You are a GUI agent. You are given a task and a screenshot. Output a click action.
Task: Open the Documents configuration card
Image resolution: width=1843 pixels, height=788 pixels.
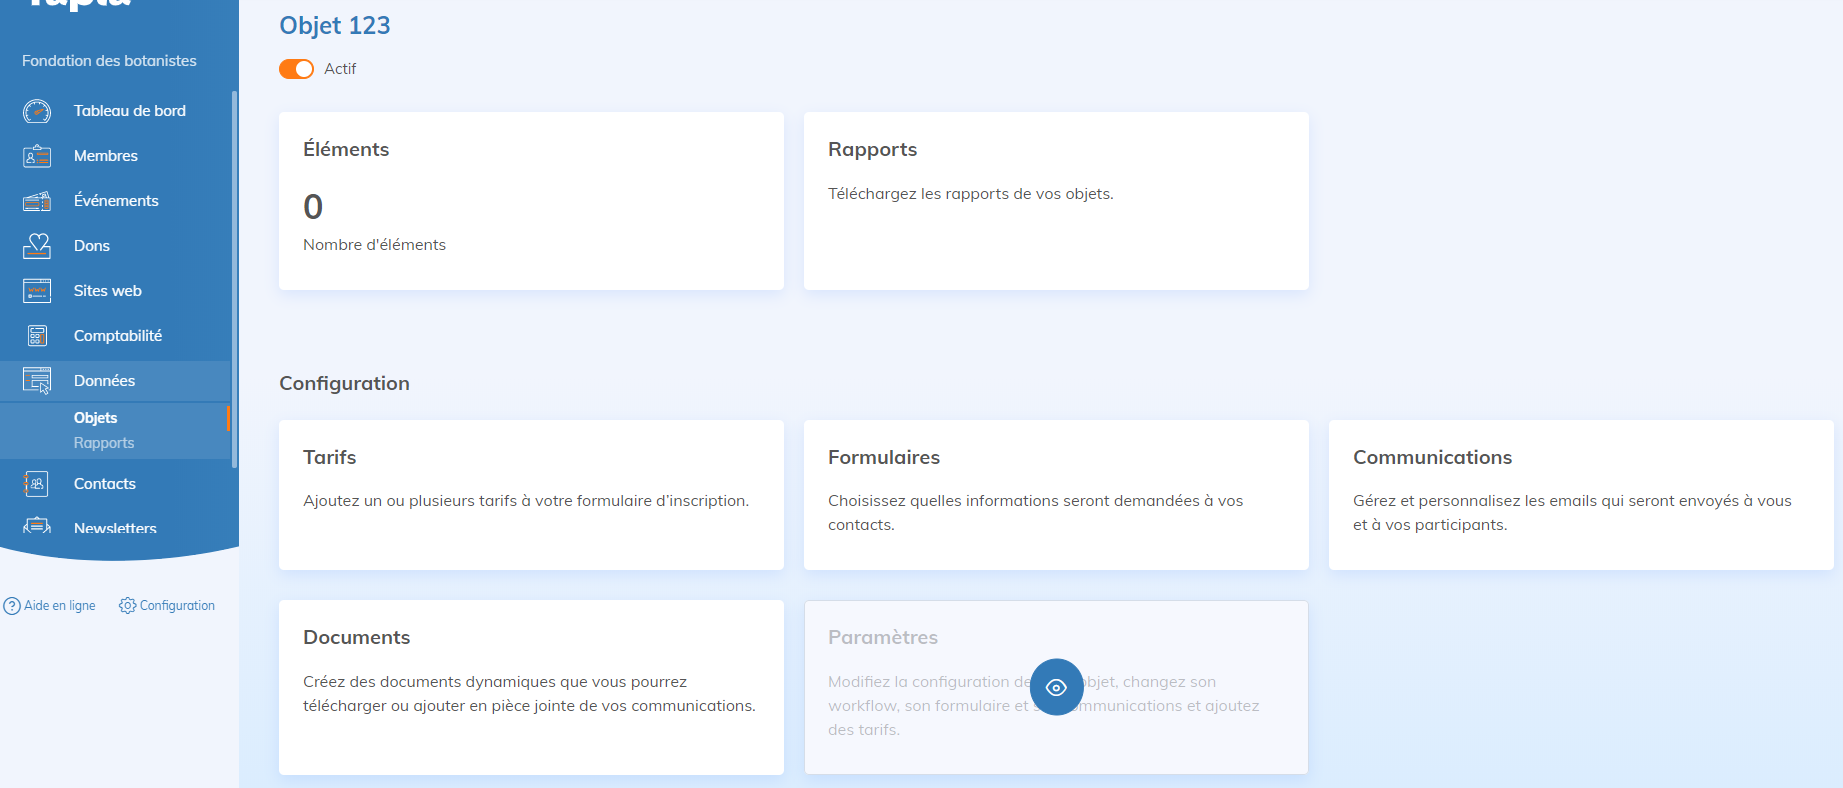click(x=531, y=687)
